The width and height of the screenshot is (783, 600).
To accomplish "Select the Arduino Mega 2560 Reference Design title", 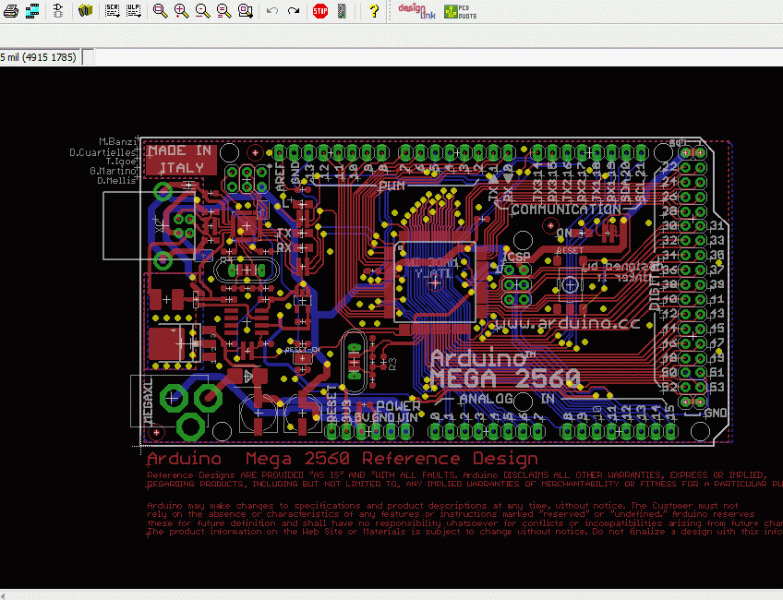I will click(x=343, y=458).
